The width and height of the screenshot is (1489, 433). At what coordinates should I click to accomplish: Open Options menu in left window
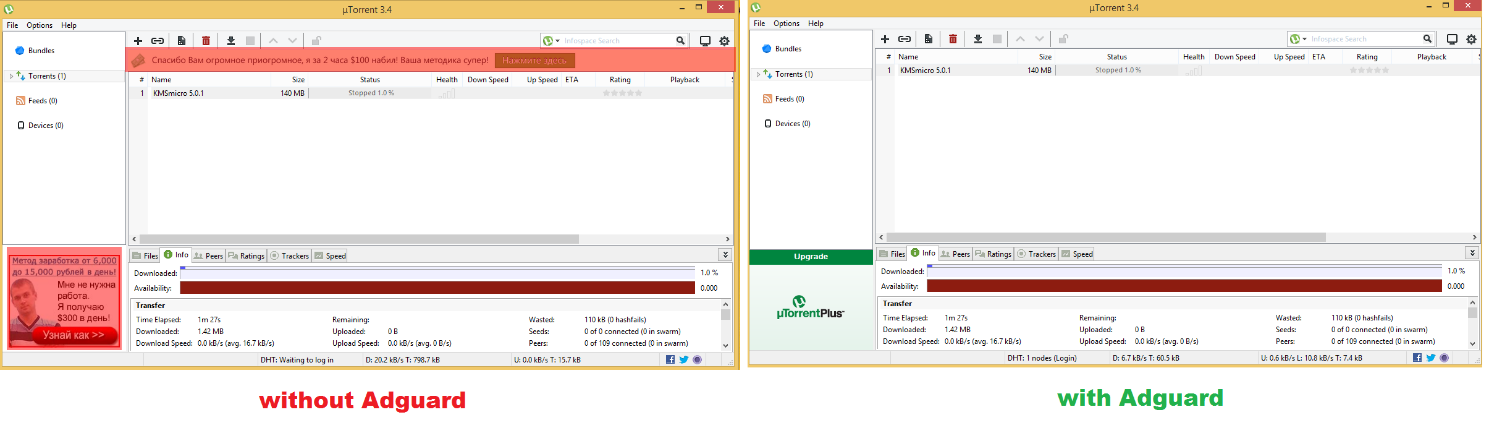coord(40,25)
